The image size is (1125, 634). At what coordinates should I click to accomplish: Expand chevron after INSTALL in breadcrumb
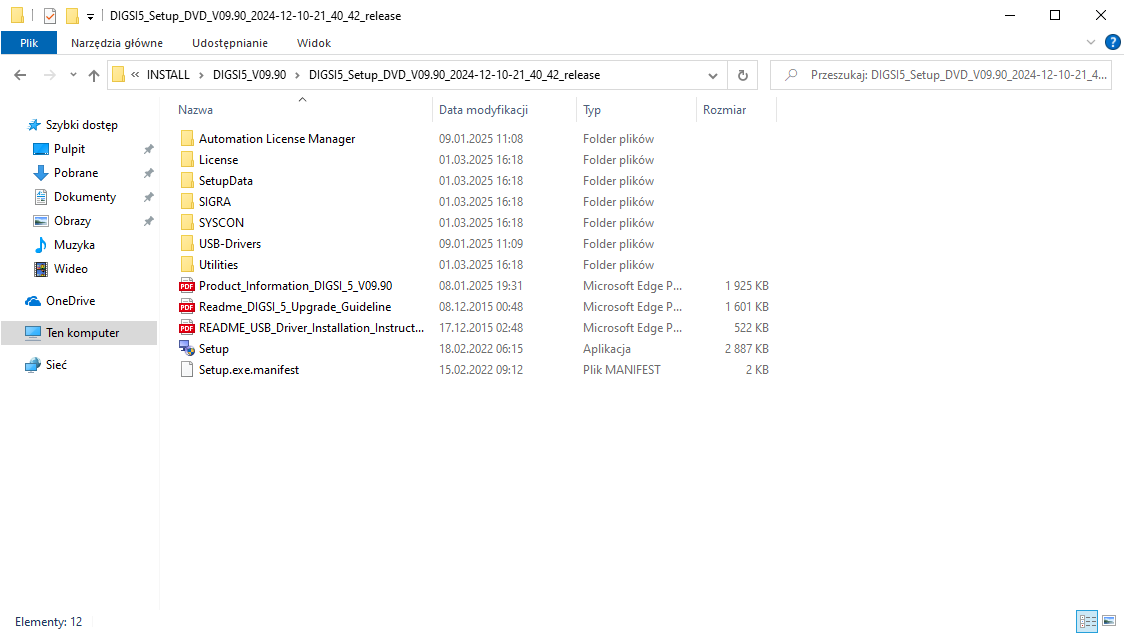pos(201,75)
